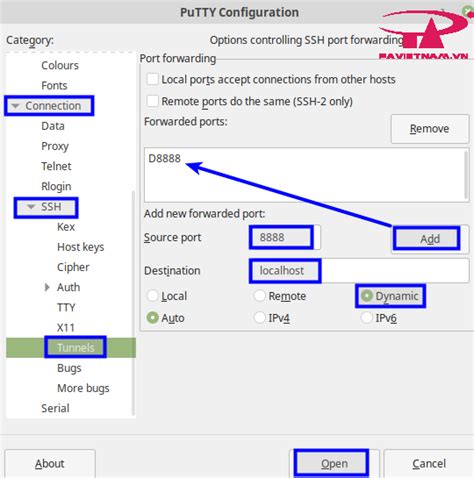Select the D8888 forwarded port entry
This screenshot has height=478, width=474.
(164, 158)
